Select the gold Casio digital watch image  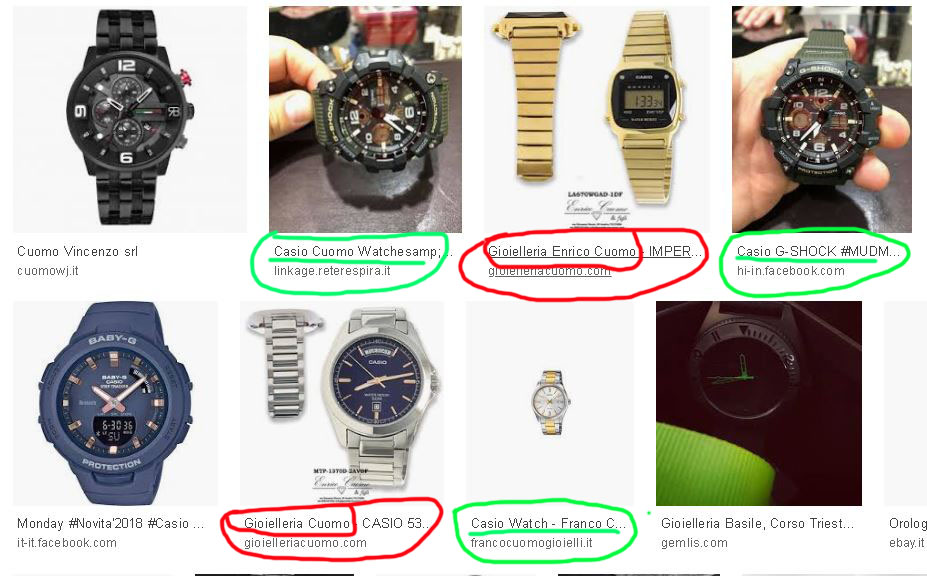[x=597, y=119]
